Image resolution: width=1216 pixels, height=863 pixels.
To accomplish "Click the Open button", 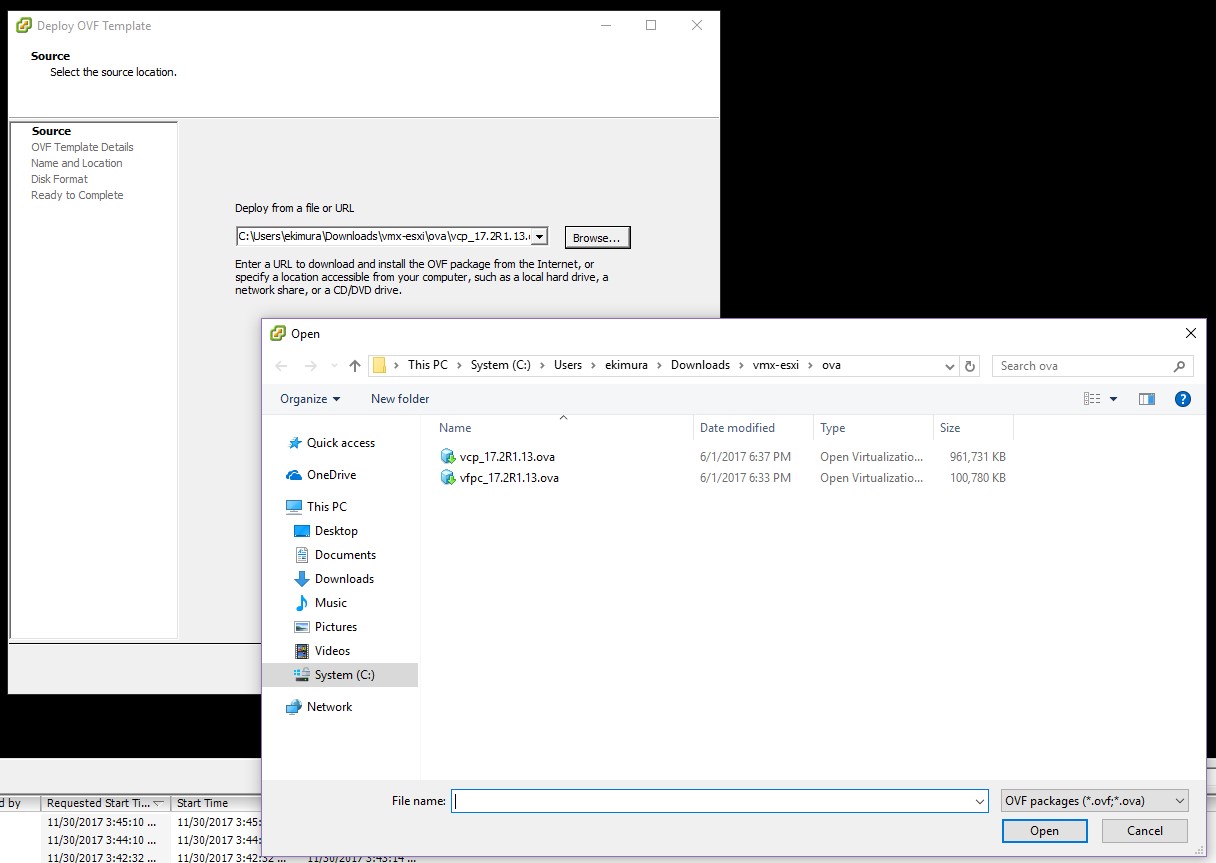I will [1044, 830].
